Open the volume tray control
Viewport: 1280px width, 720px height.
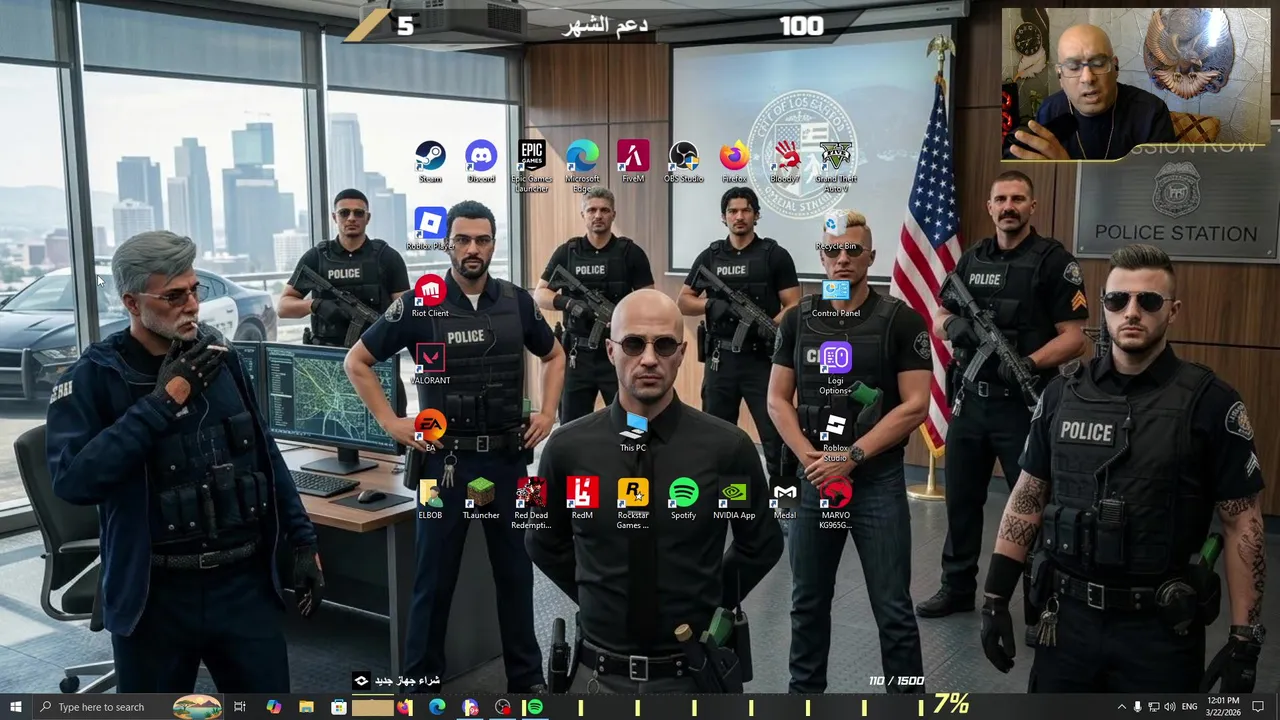(1169, 707)
